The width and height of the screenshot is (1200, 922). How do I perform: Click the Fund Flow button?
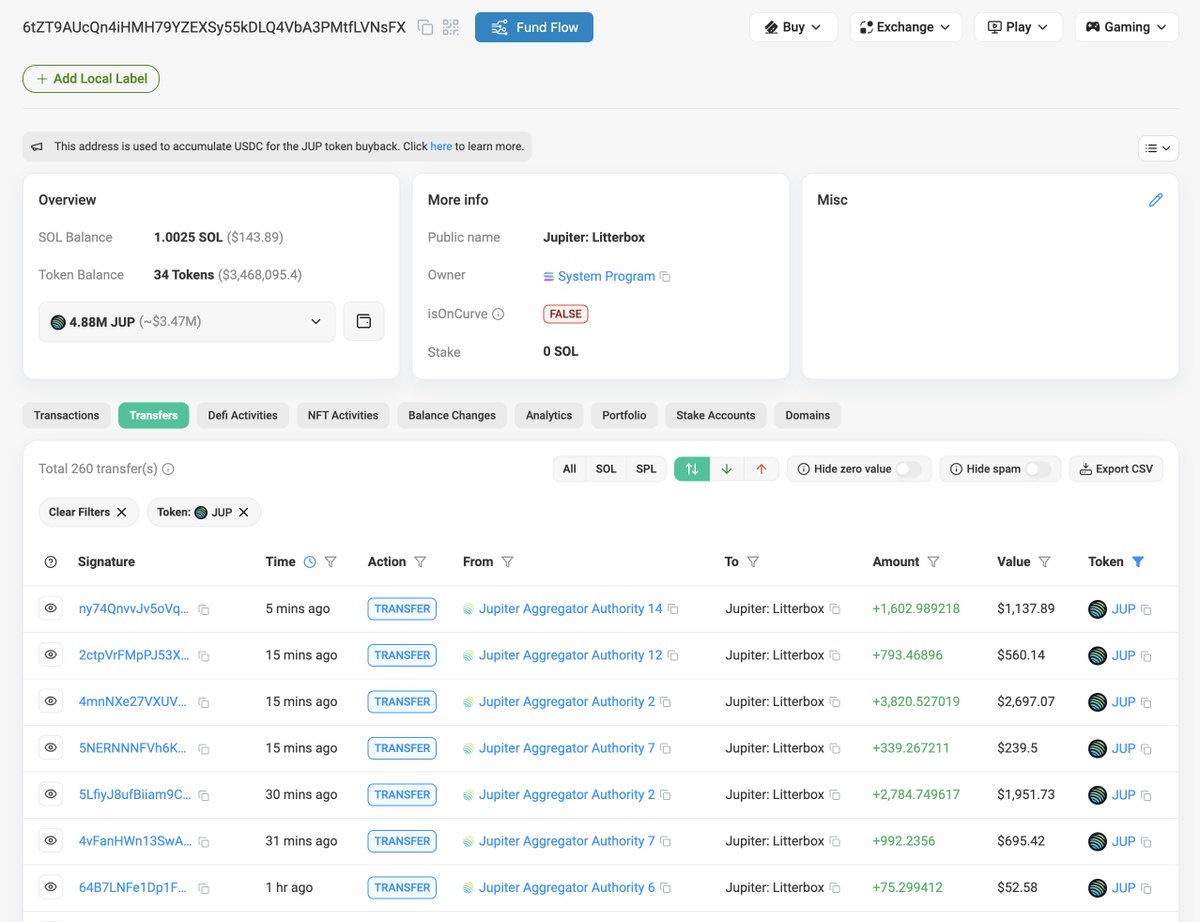click(534, 27)
